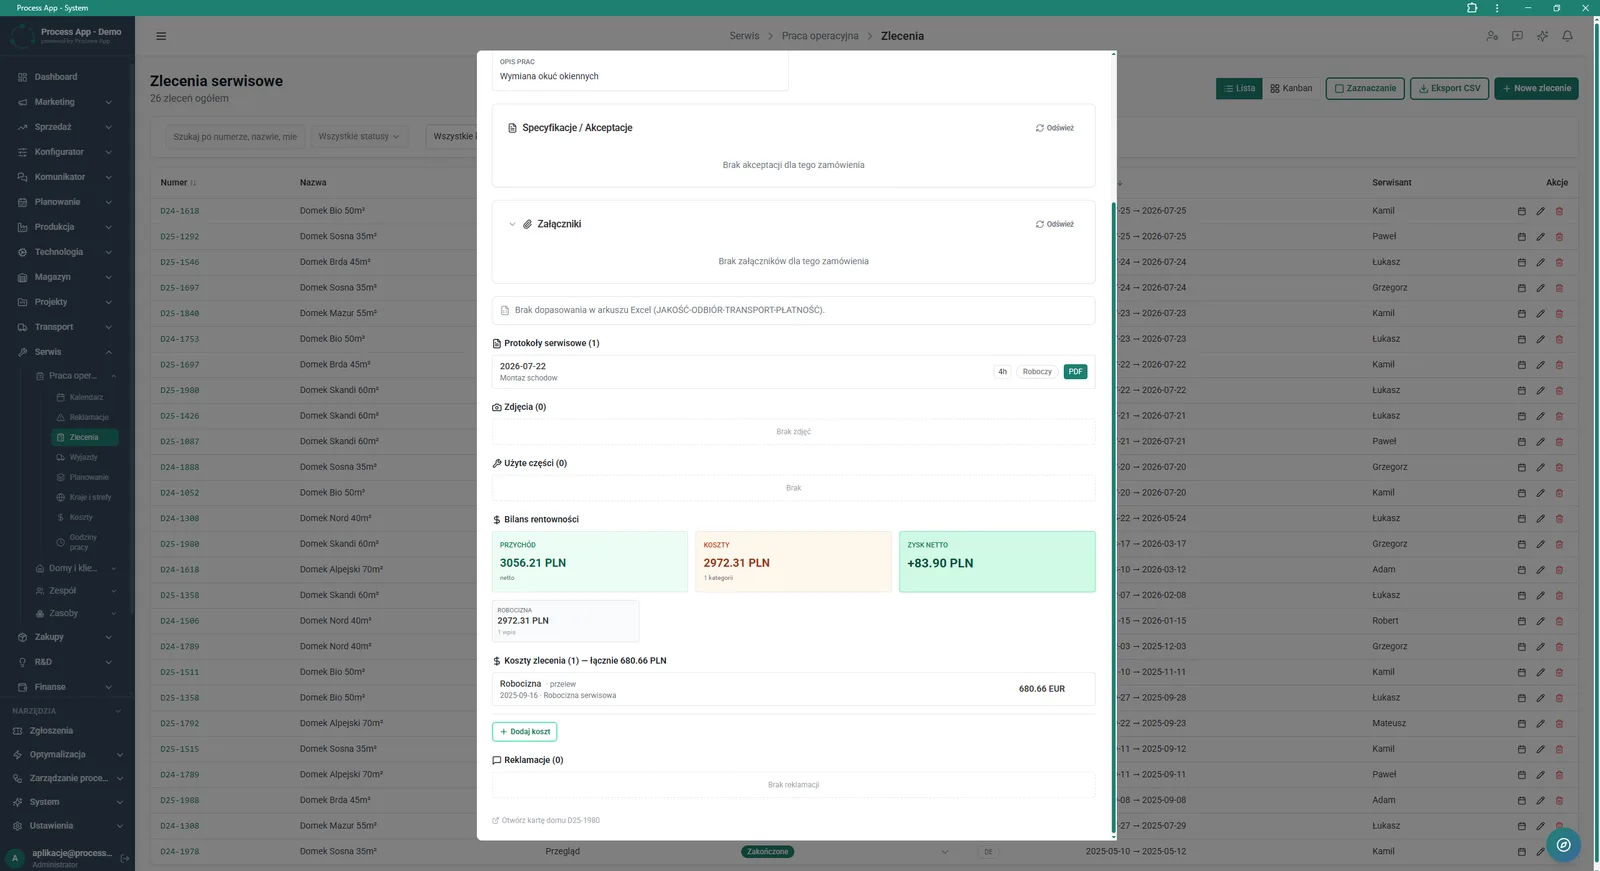Click the logout icon next to aplikacje@process
Viewport: 1600px width, 871px height.
125,858
